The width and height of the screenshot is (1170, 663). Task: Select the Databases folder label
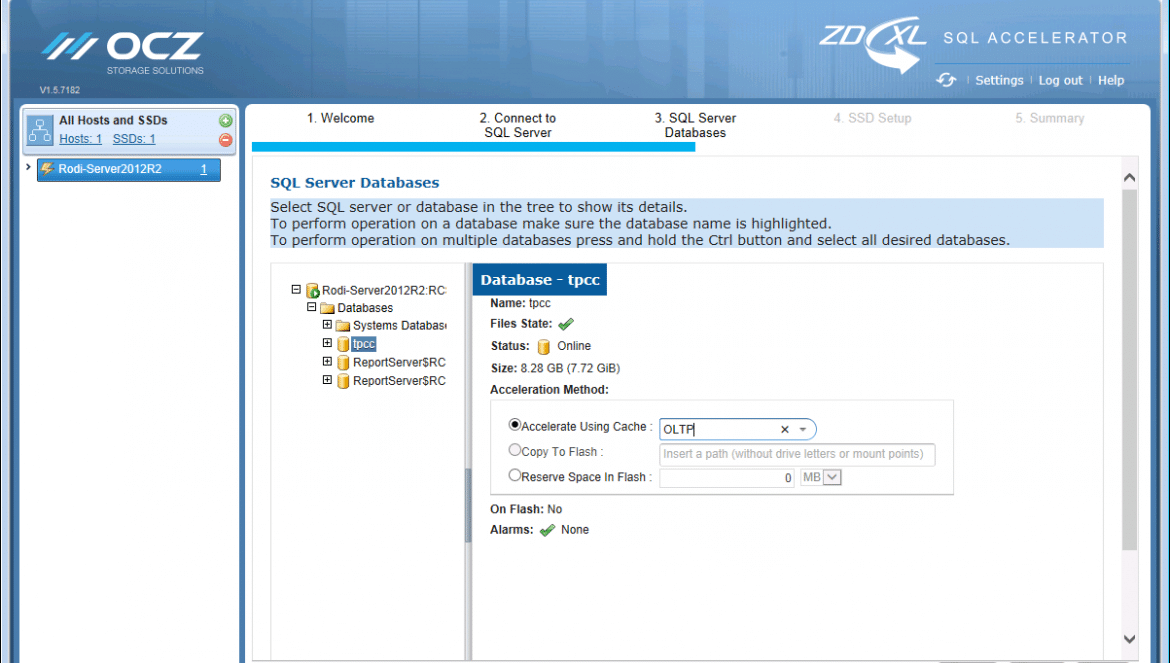(x=365, y=308)
